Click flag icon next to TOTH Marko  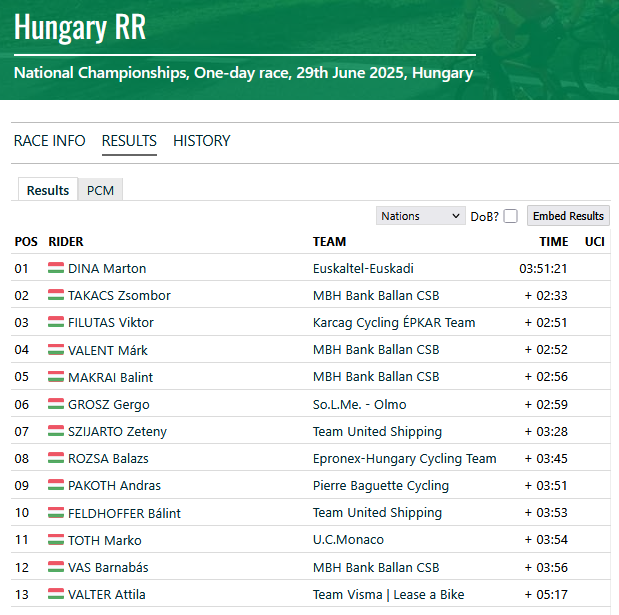(56, 540)
